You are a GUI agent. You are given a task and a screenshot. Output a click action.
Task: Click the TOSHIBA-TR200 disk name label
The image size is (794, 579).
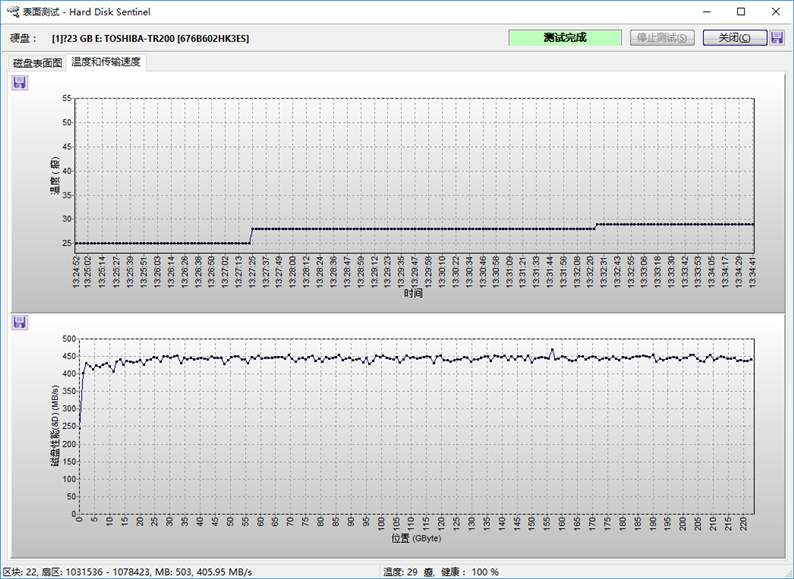pos(150,38)
